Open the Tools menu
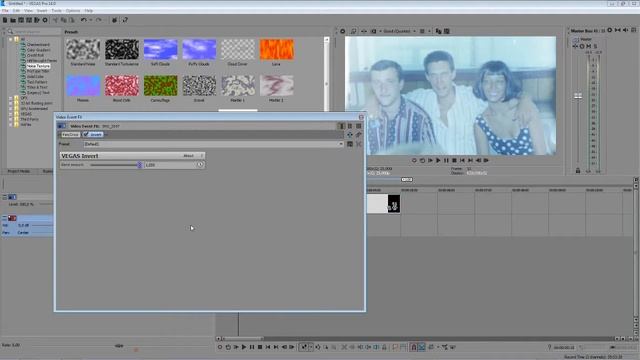 [x=56, y=11]
